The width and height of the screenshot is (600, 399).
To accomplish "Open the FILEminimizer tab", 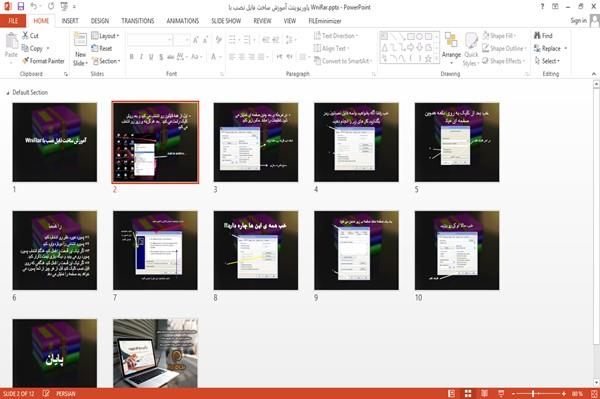I will [x=325, y=21].
